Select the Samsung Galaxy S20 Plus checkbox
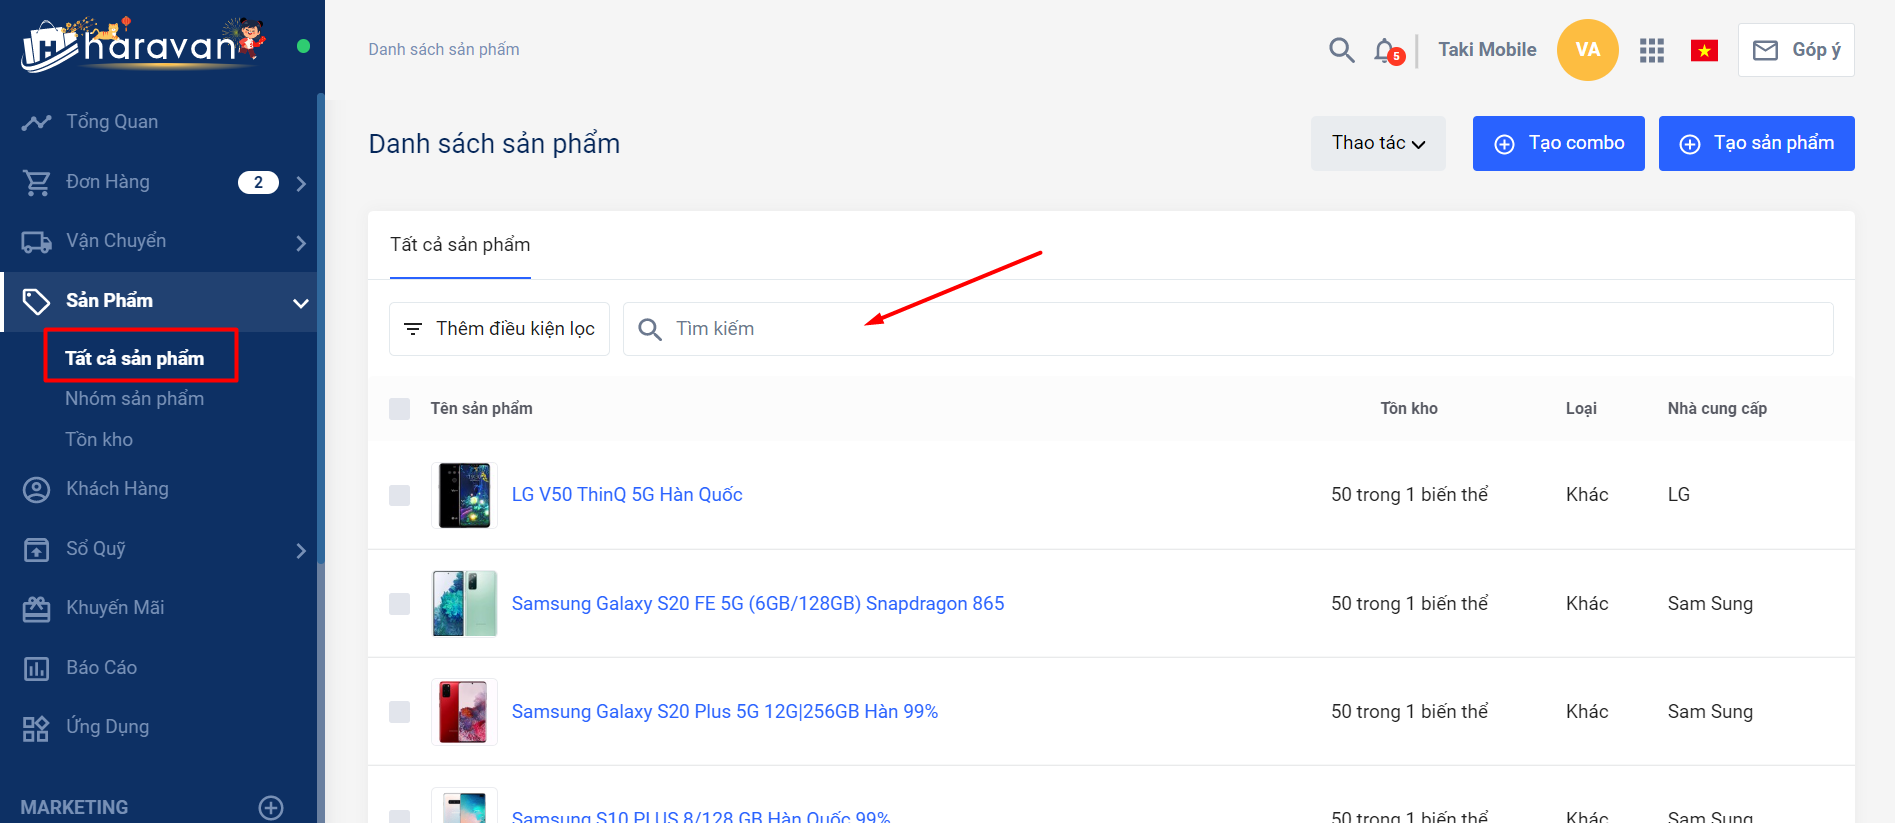The width and height of the screenshot is (1895, 823). point(400,712)
